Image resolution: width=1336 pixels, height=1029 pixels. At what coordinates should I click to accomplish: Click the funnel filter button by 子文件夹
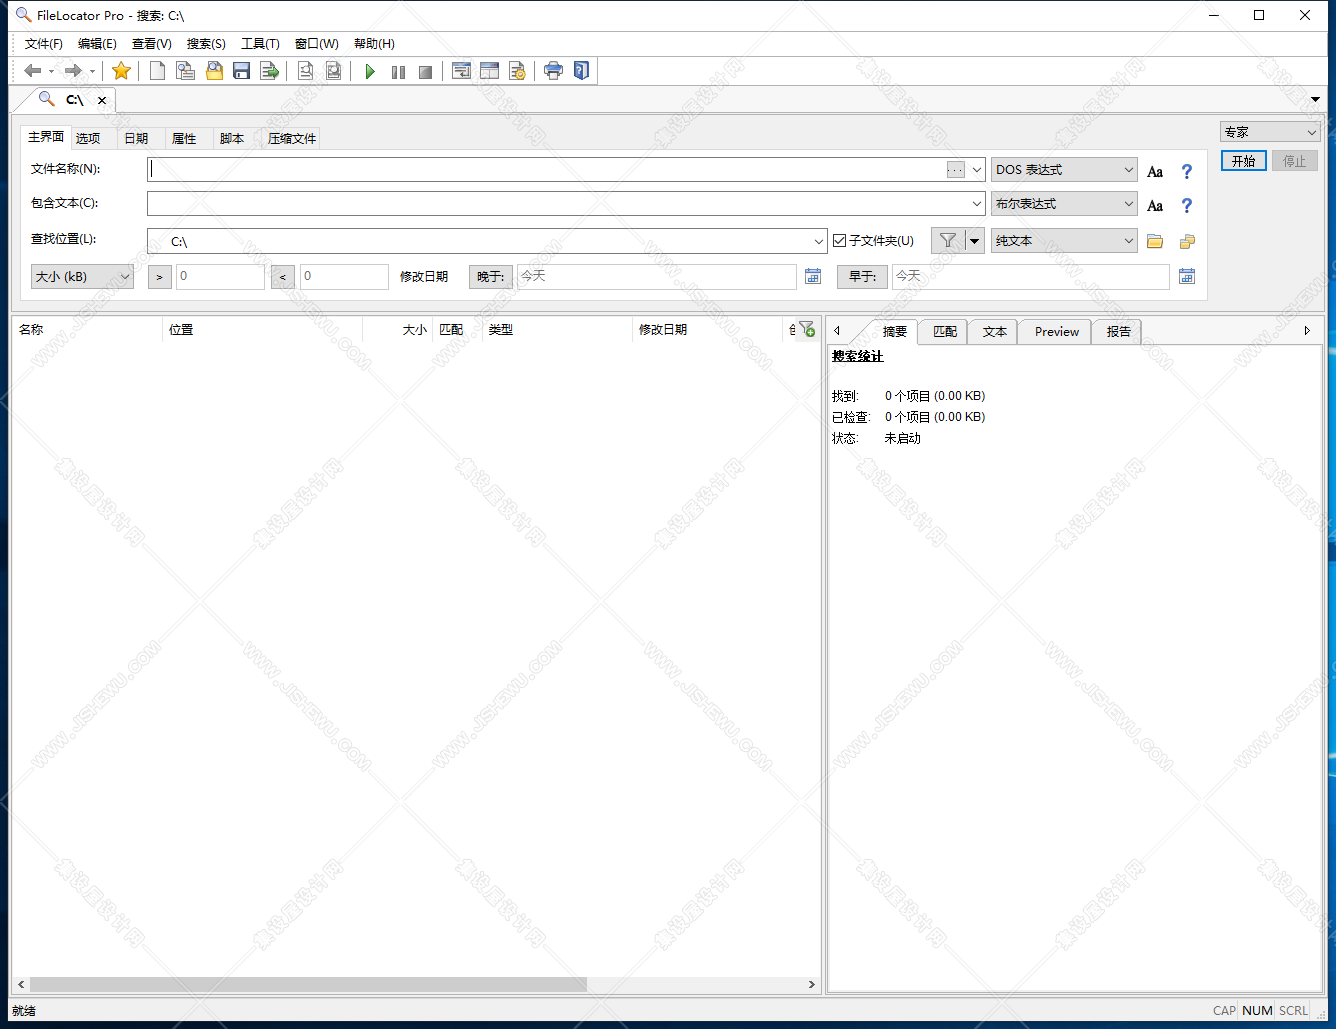tap(948, 240)
